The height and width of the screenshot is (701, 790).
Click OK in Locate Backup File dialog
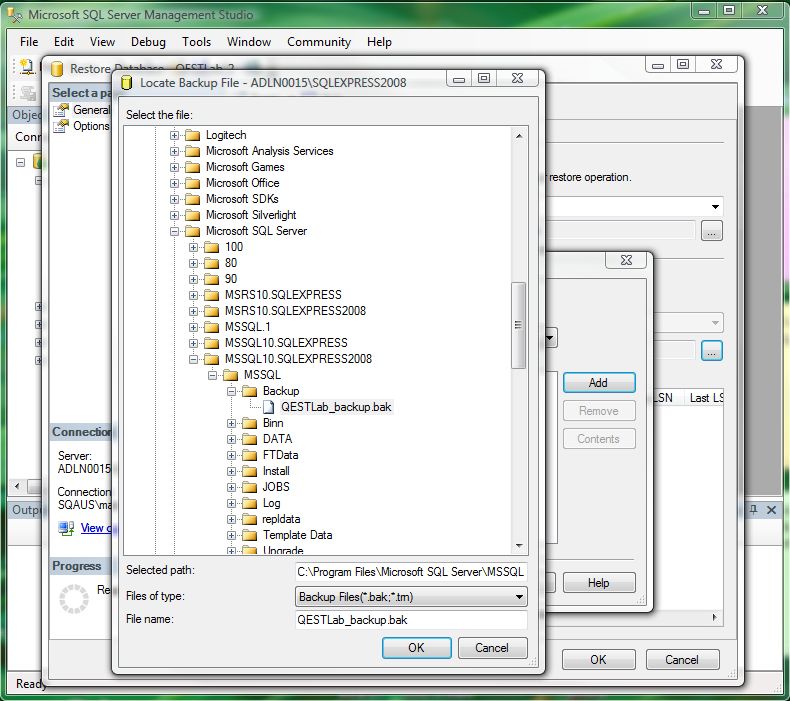pos(416,648)
